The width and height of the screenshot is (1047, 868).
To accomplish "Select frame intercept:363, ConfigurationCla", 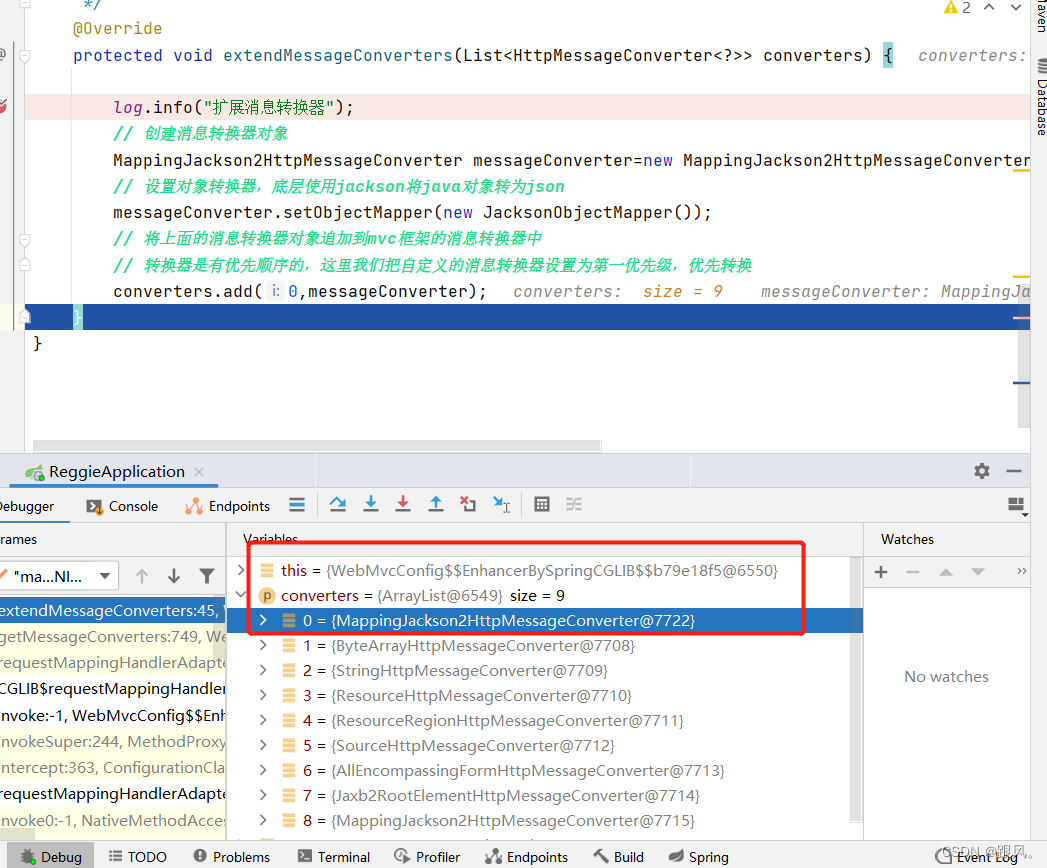I will [112, 767].
